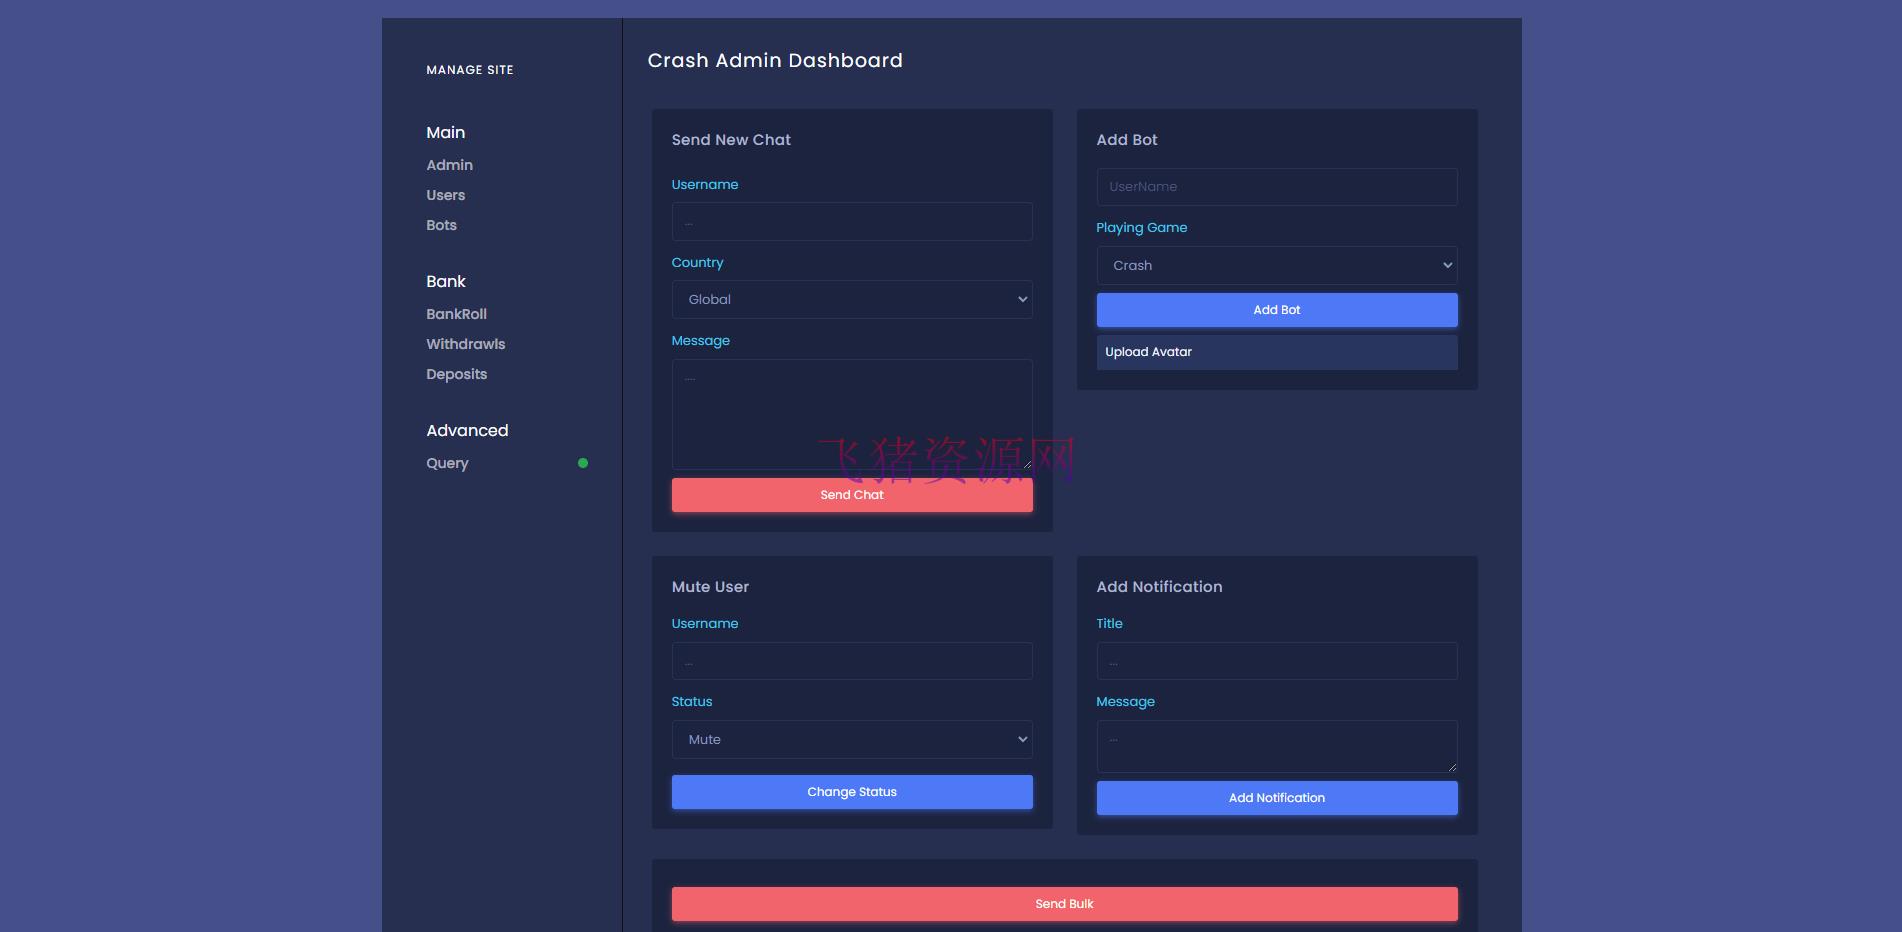1902x932 pixels.
Task: Focus the Send New Chat username field
Action: coord(851,222)
